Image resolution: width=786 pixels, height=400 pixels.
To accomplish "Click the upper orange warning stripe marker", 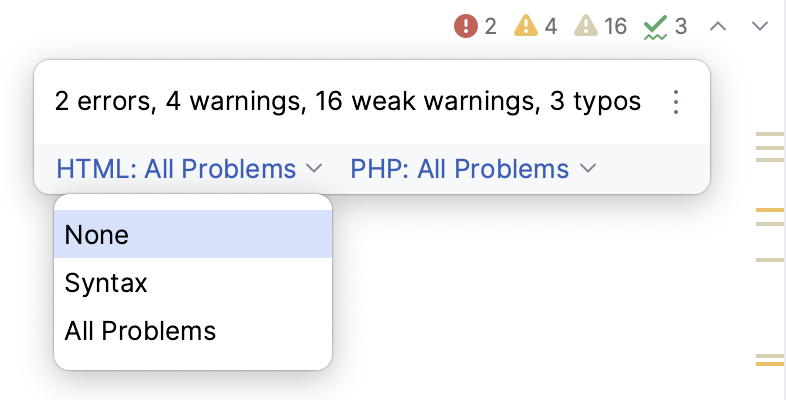I will [769, 210].
